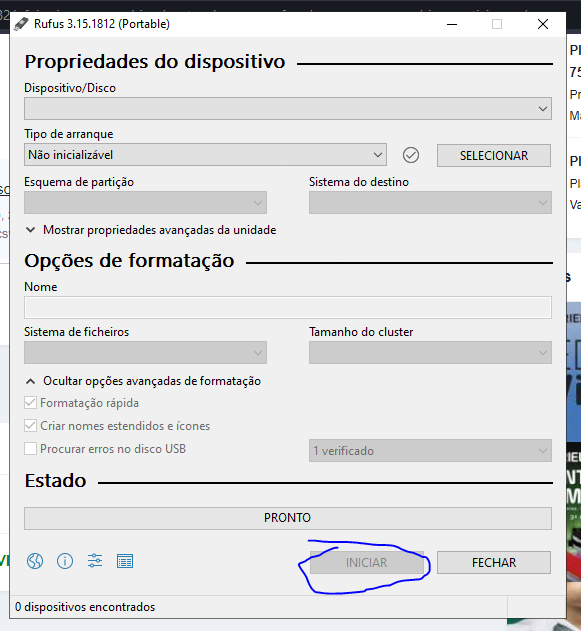Minimize the Rufus window
Screen dimensions: 581x631
[x=452, y=24]
